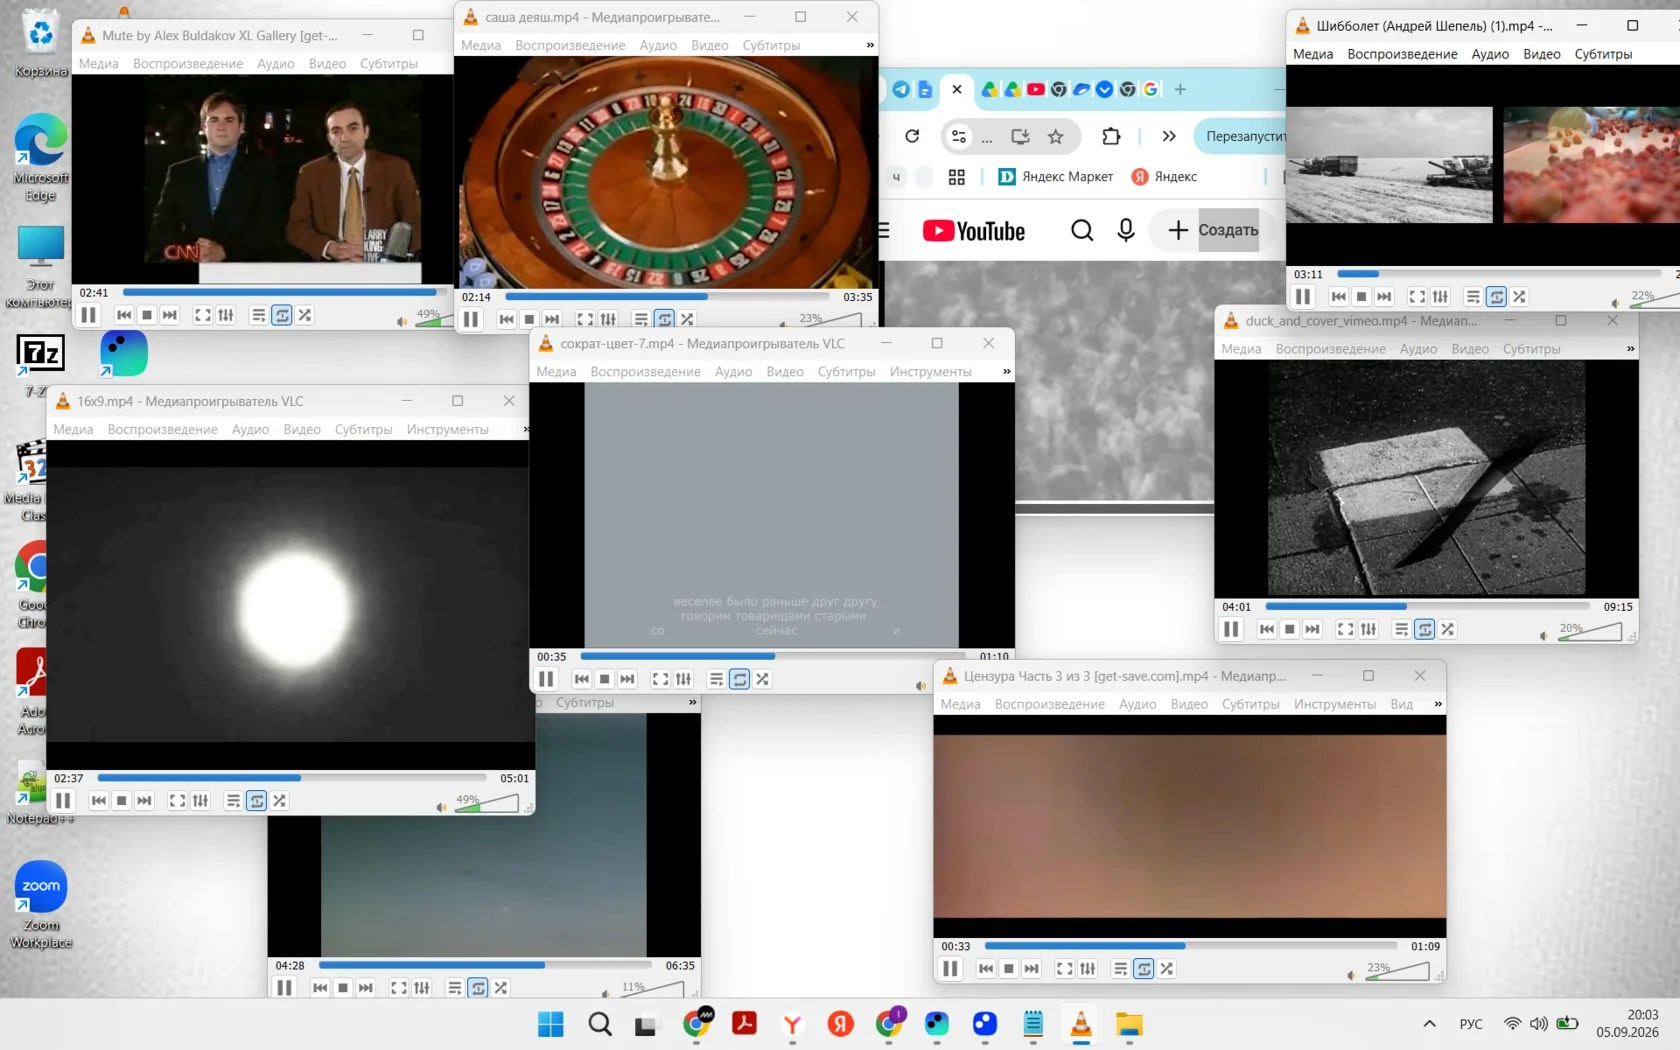The width and height of the screenshot is (1680, 1050).
Task: Open Воспроизведение menu in саша деяш.mp4 window
Action: (x=570, y=45)
